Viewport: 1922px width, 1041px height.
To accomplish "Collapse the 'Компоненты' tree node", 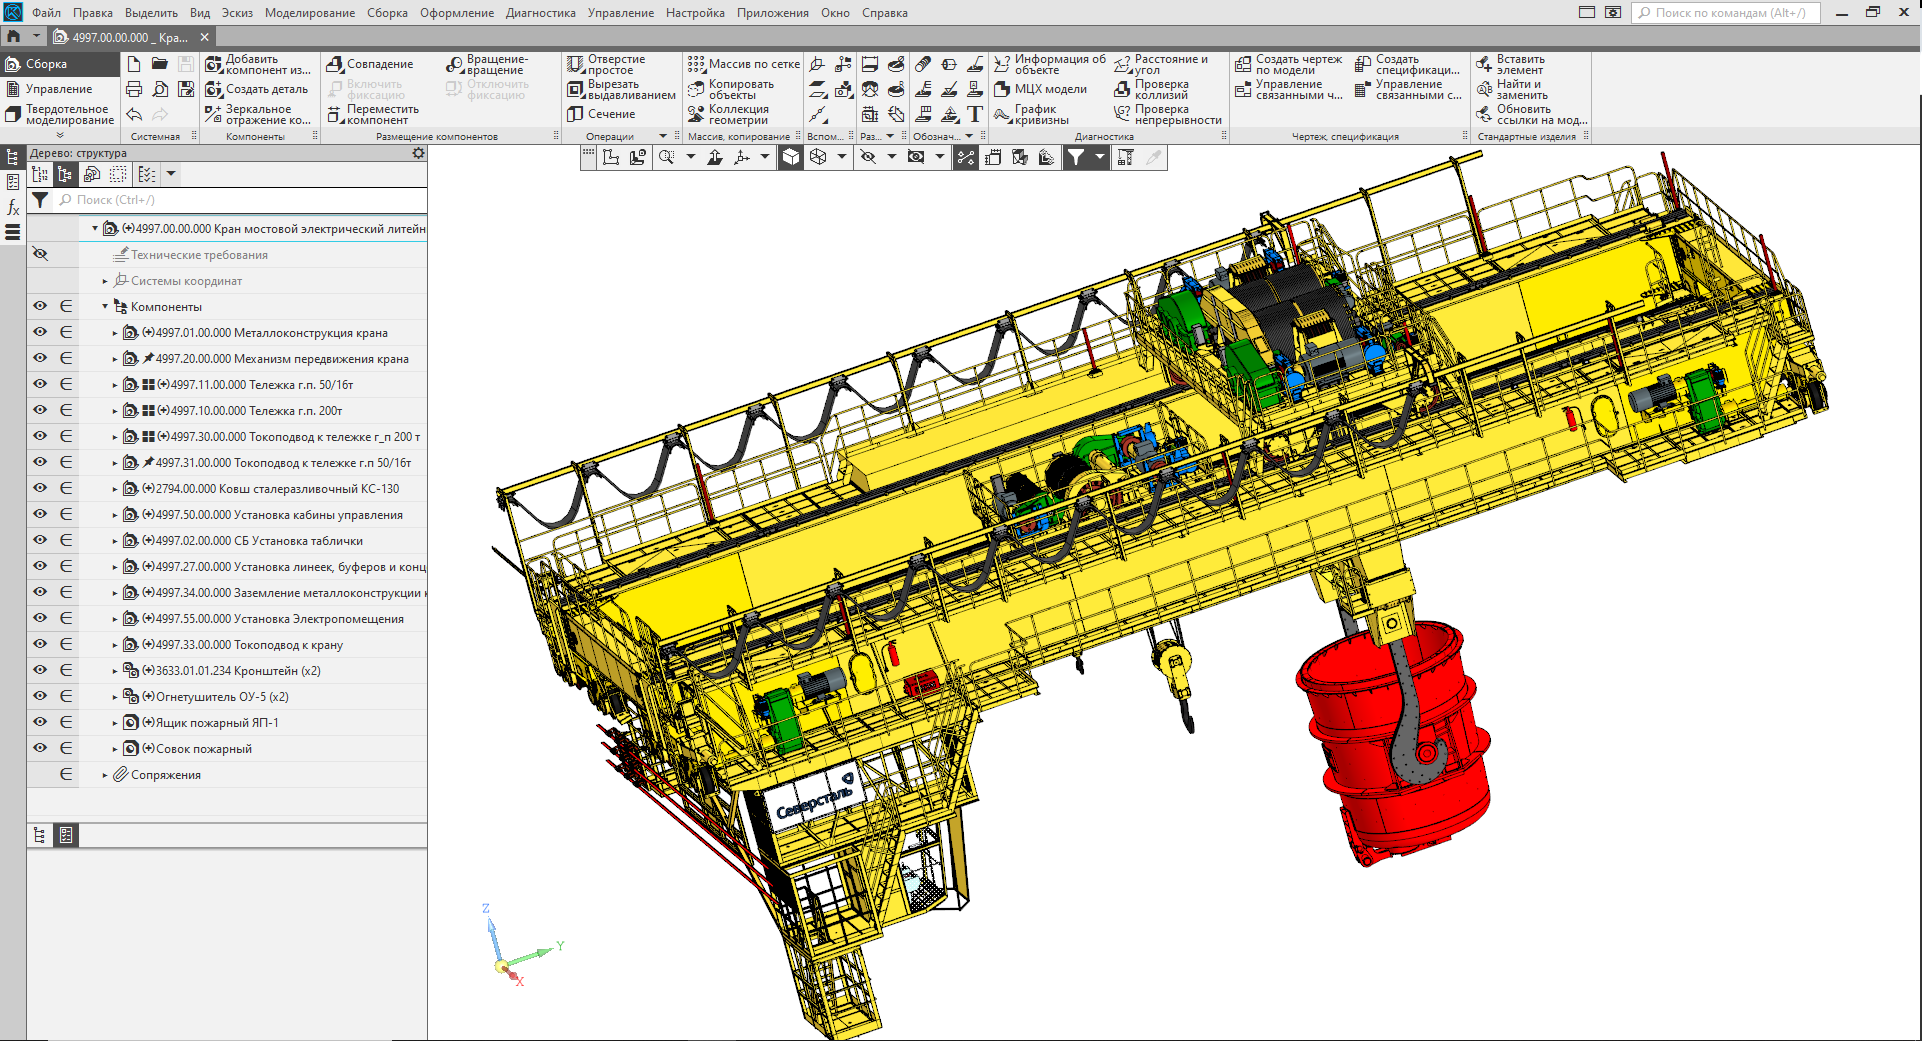I will pyautogui.click(x=105, y=307).
